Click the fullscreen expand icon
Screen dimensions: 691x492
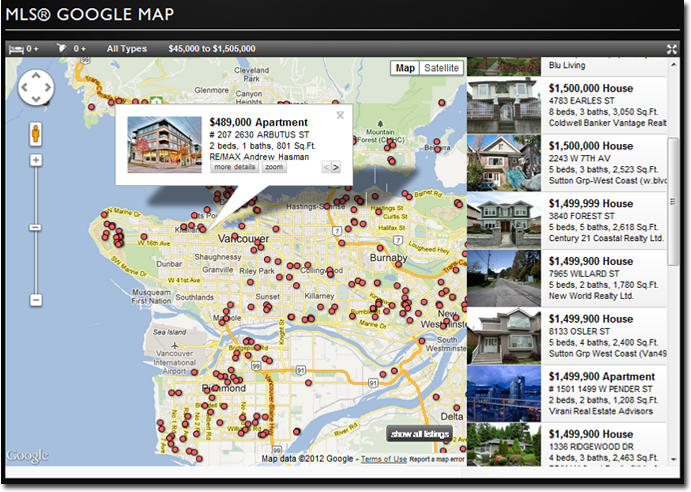[x=672, y=49]
